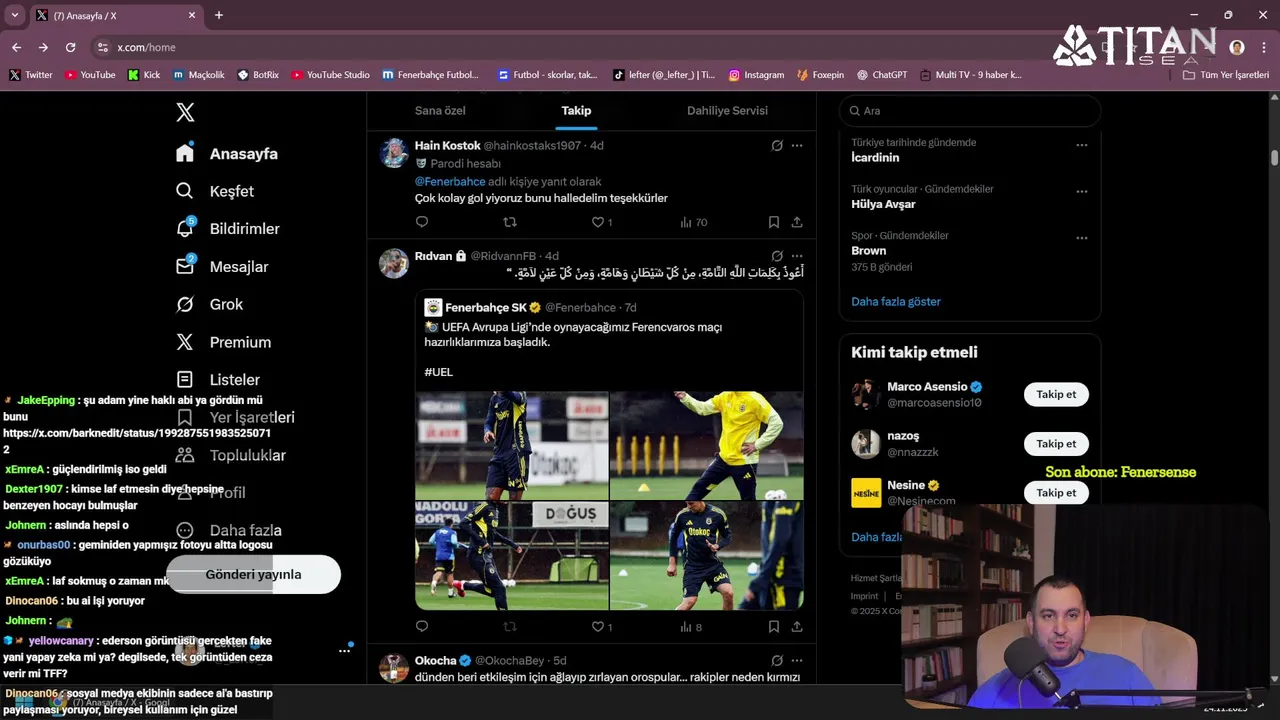The image size is (1280, 720).
Task: Click the #UEL hashtag
Action: coord(439,372)
